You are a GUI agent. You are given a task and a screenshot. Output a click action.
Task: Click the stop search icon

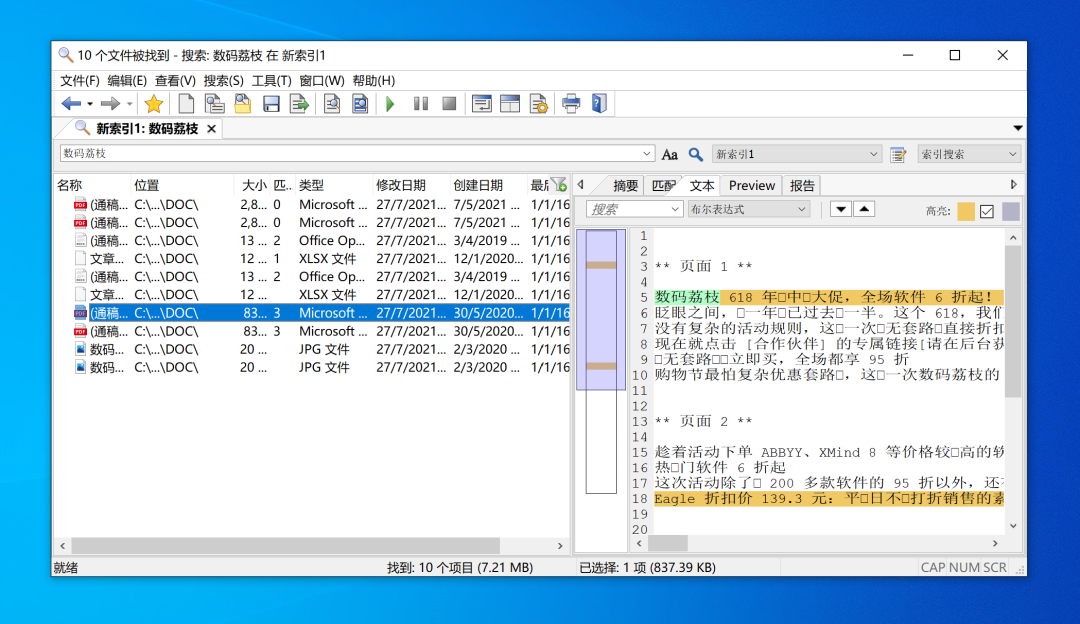(449, 104)
